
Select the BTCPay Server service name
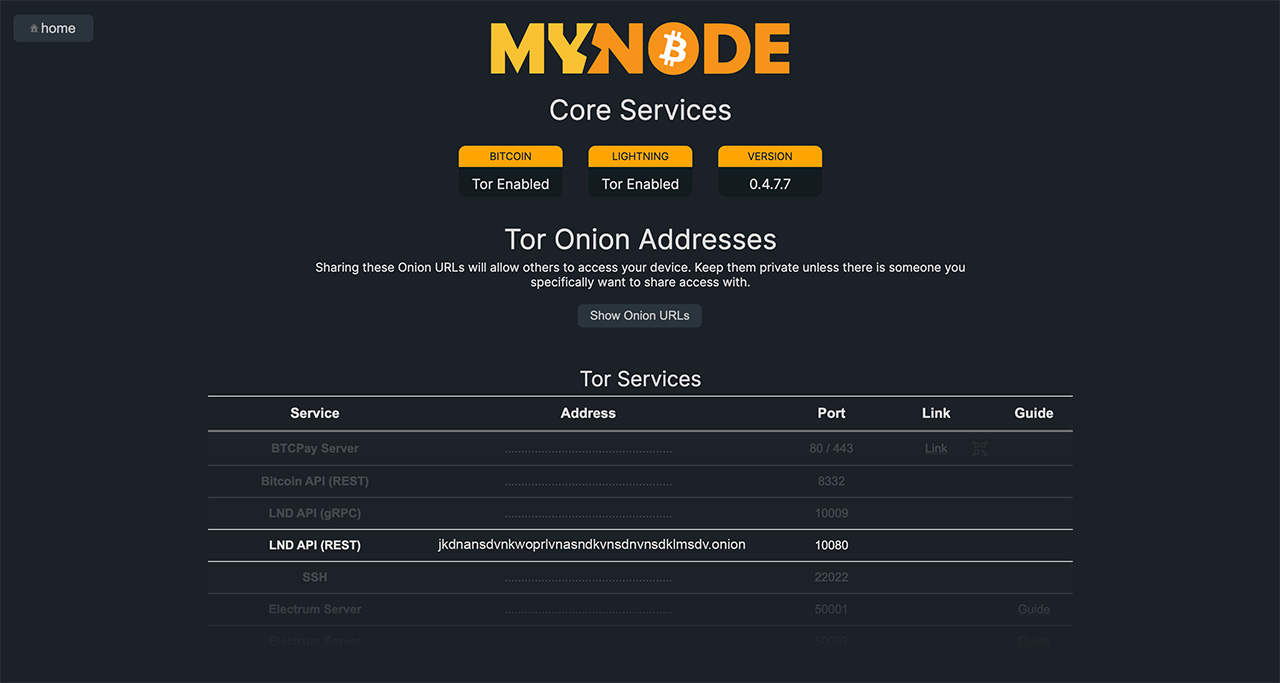click(x=315, y=448)
